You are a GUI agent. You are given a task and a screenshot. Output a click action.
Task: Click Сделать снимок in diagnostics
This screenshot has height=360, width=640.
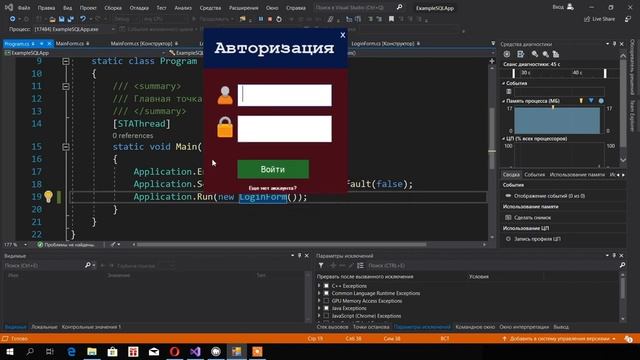point(532,218)
